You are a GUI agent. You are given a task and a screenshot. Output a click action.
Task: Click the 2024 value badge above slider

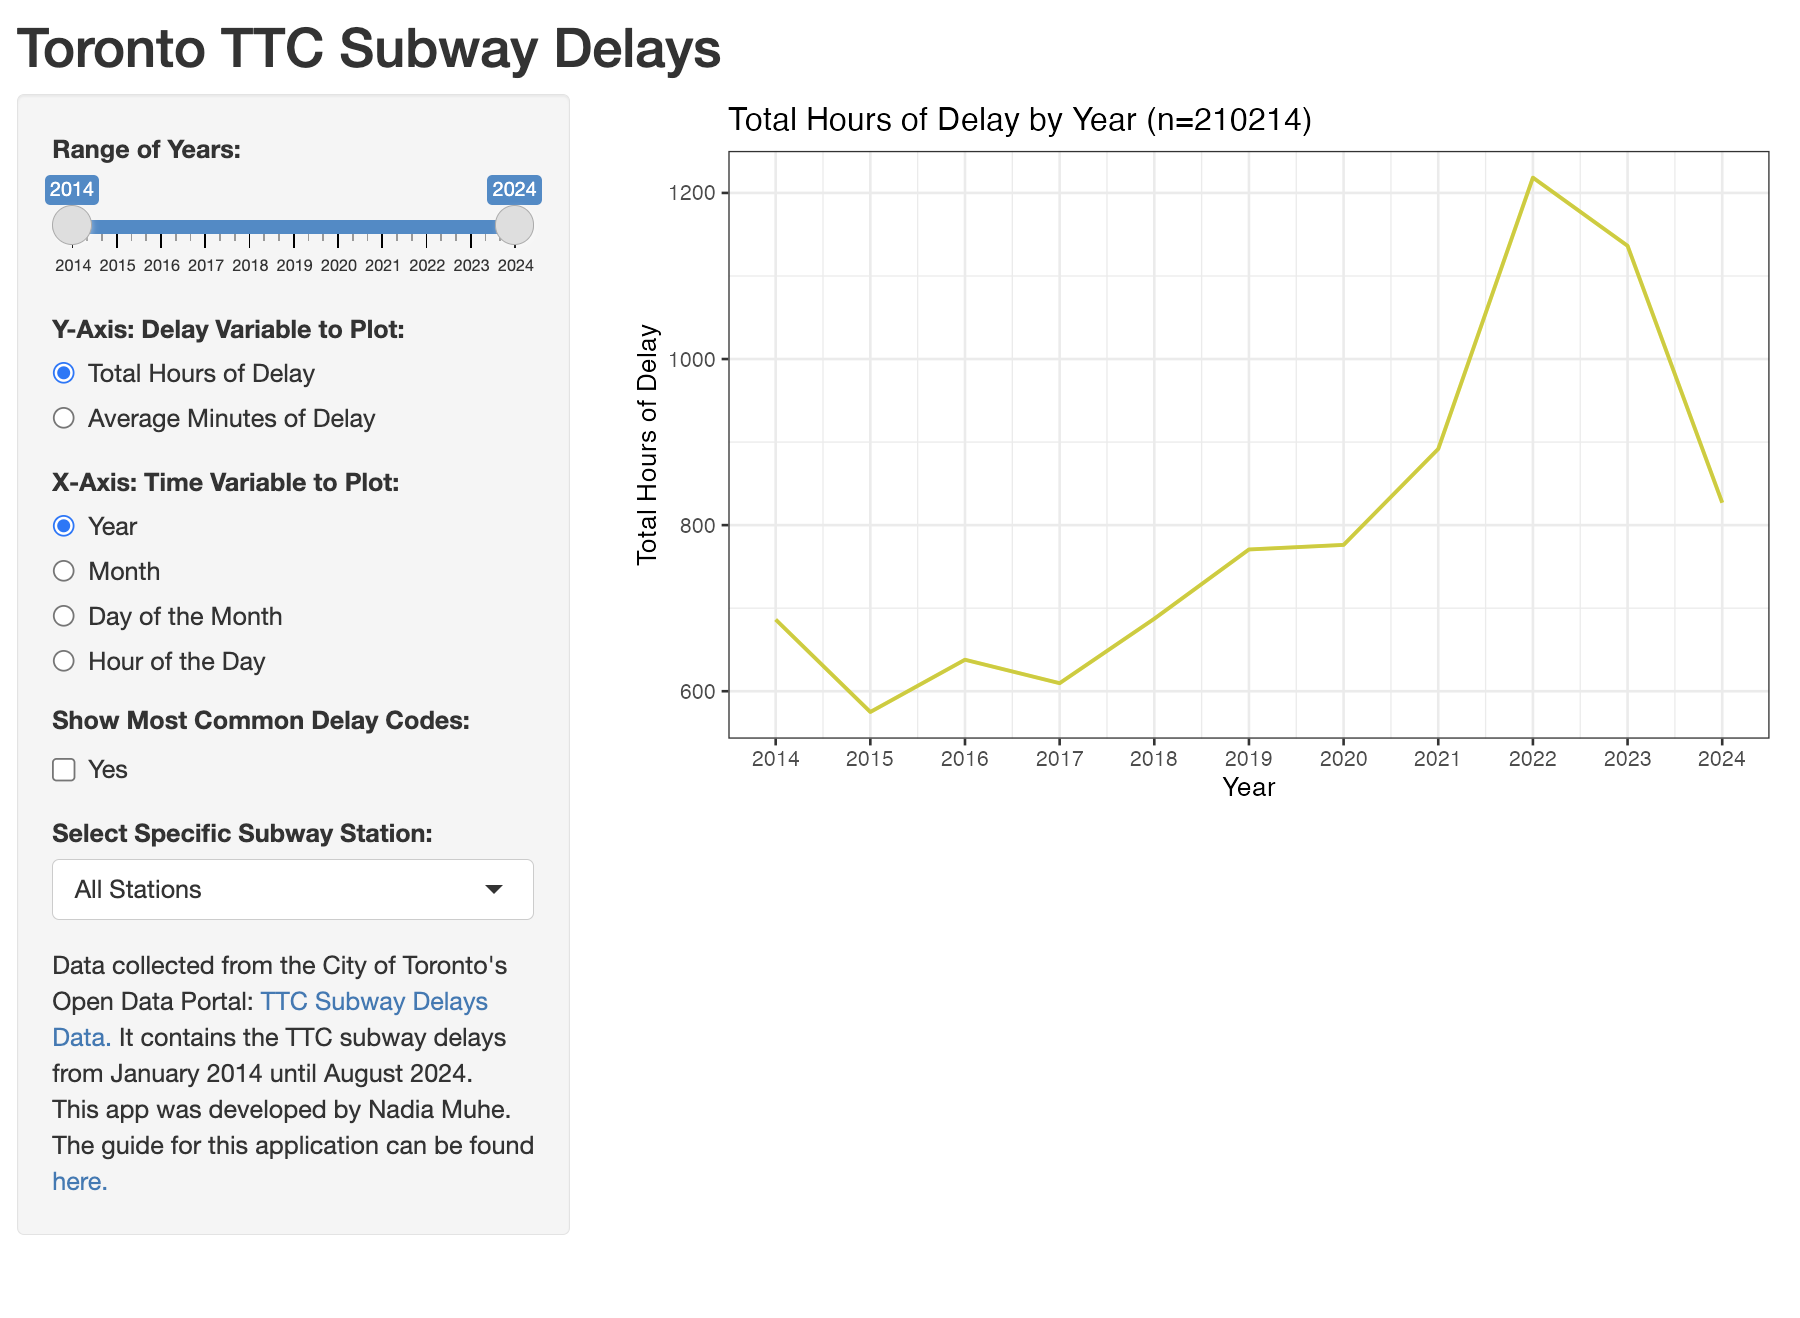pyautogui.click(x=515, y=189)
